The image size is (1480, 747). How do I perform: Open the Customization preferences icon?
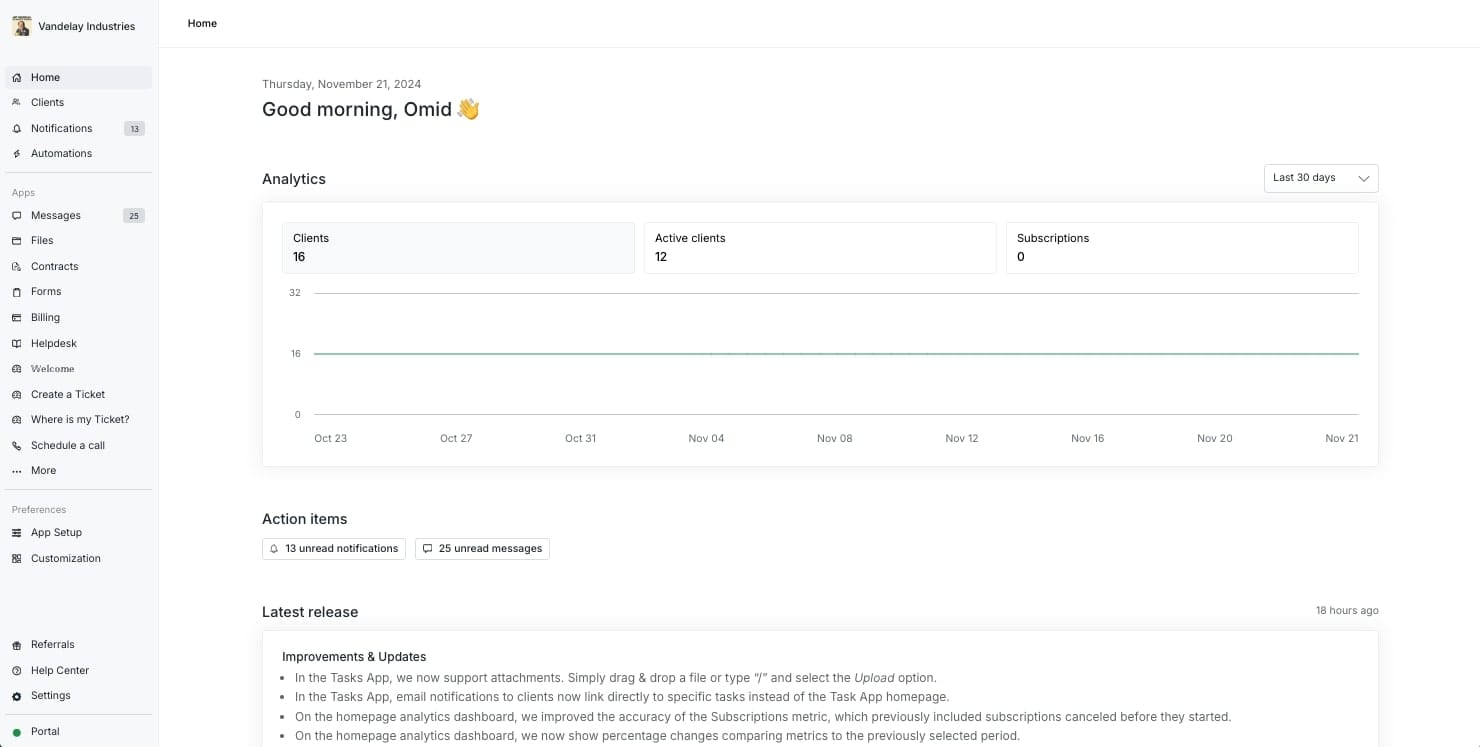pos(16,558)
